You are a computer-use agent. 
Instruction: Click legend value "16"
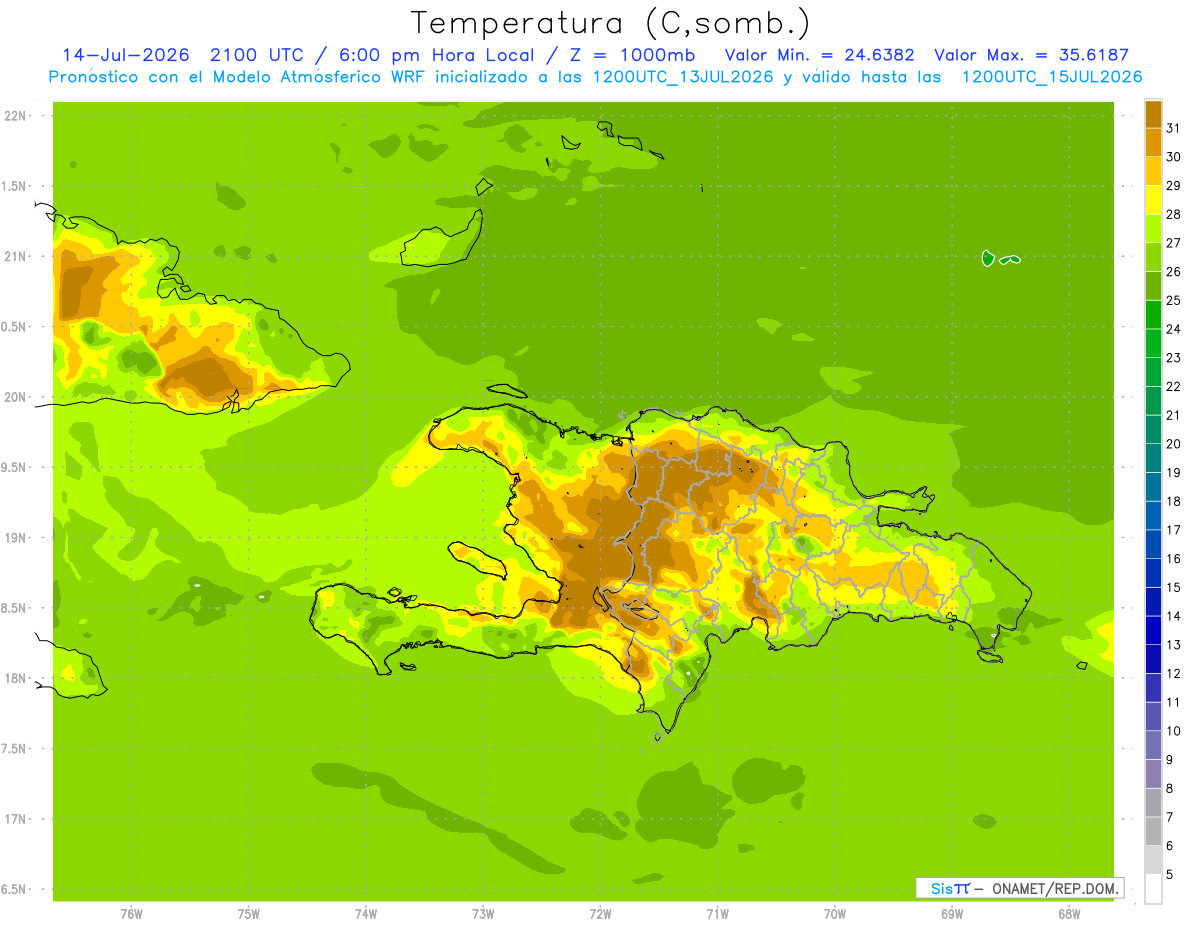[1175, 559]
